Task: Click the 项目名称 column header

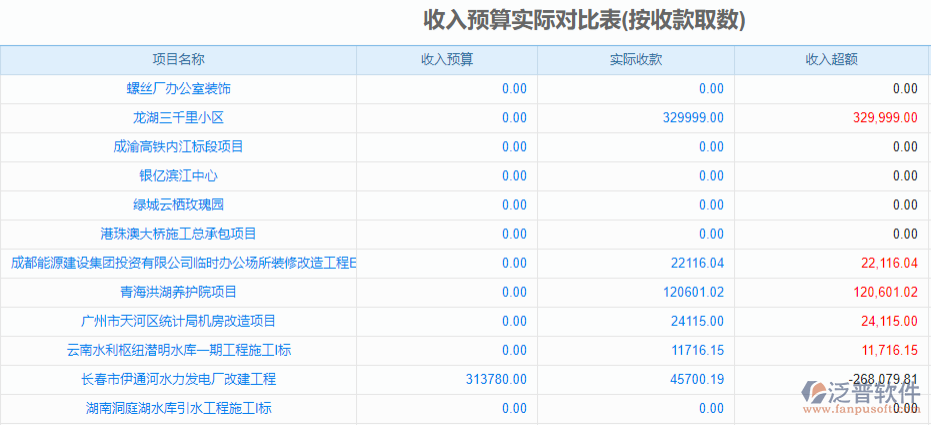Action: [x=178, y=59]
